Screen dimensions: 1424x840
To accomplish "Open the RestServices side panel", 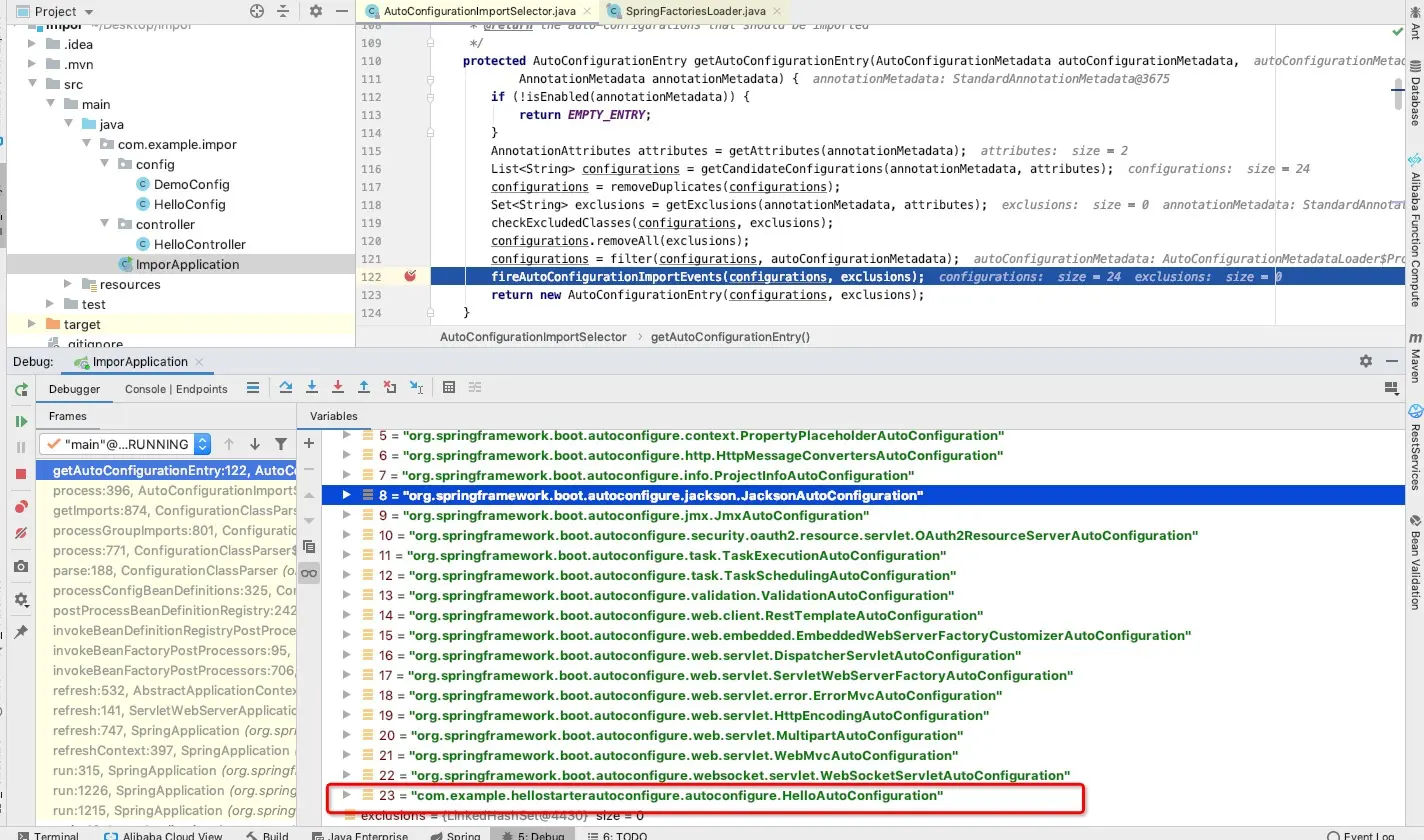I will click(x=1415, y=447).
